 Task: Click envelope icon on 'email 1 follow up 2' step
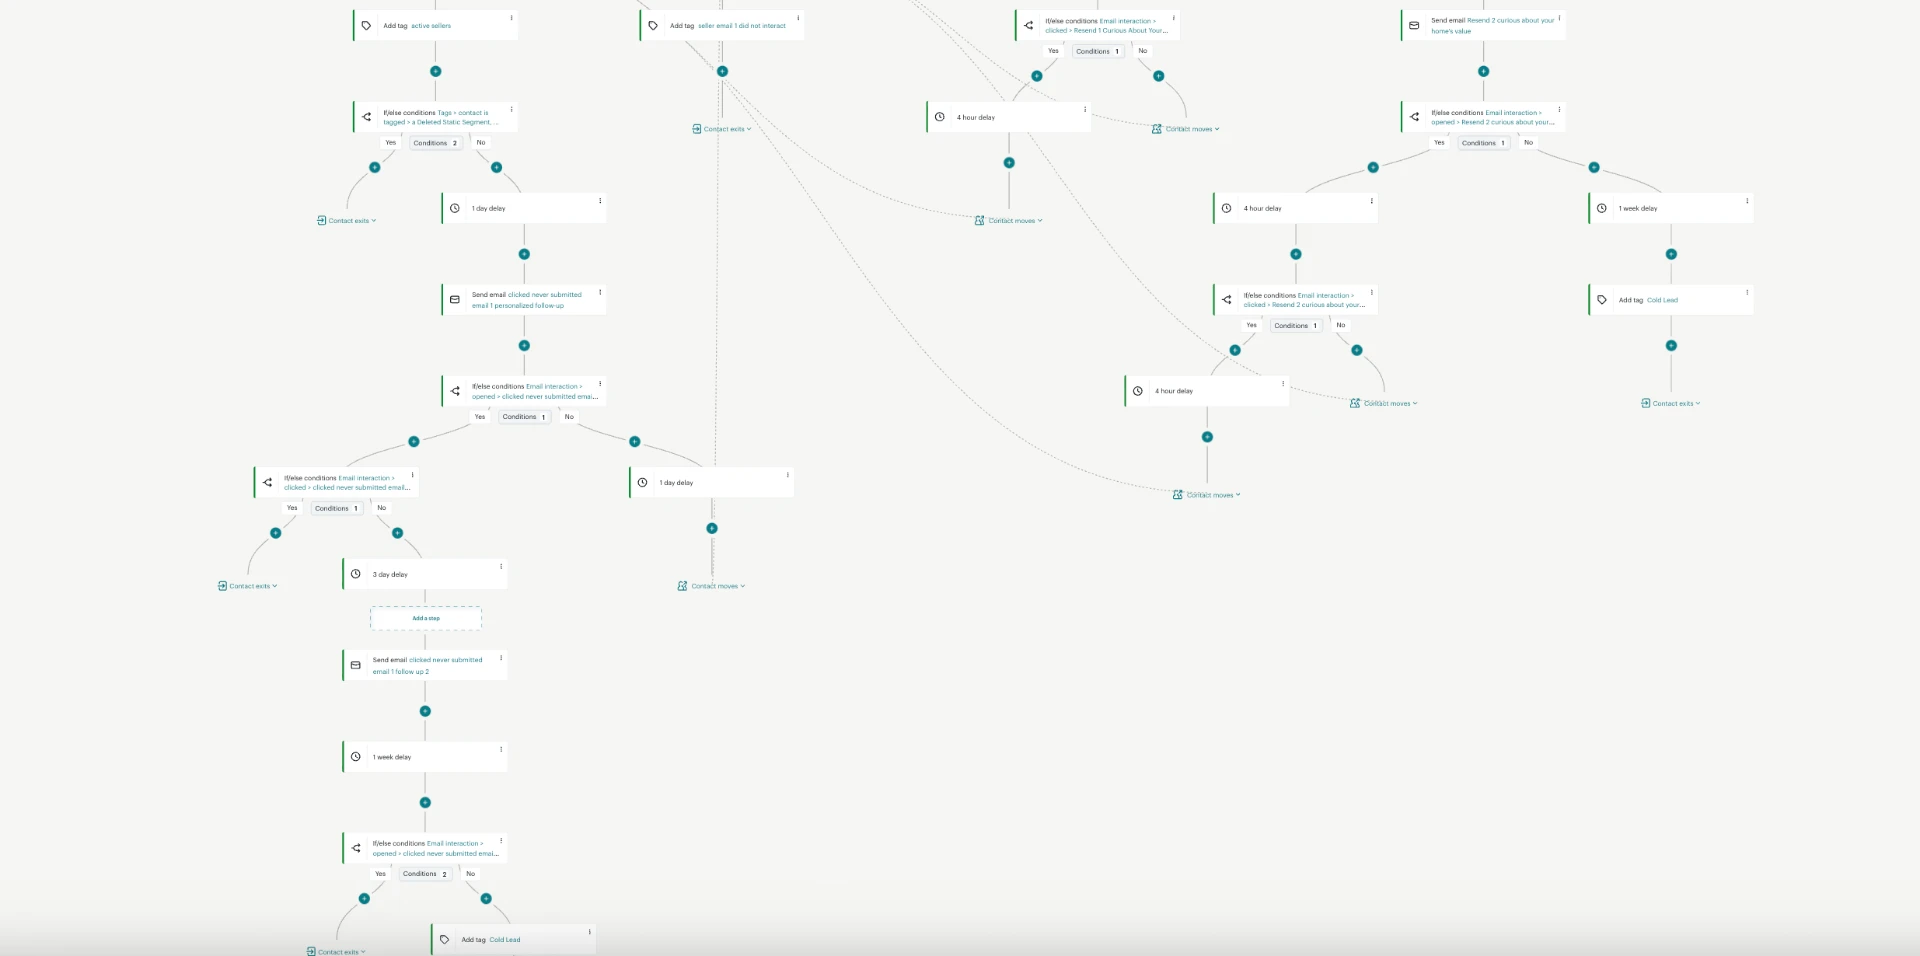[x=355, y=665]
